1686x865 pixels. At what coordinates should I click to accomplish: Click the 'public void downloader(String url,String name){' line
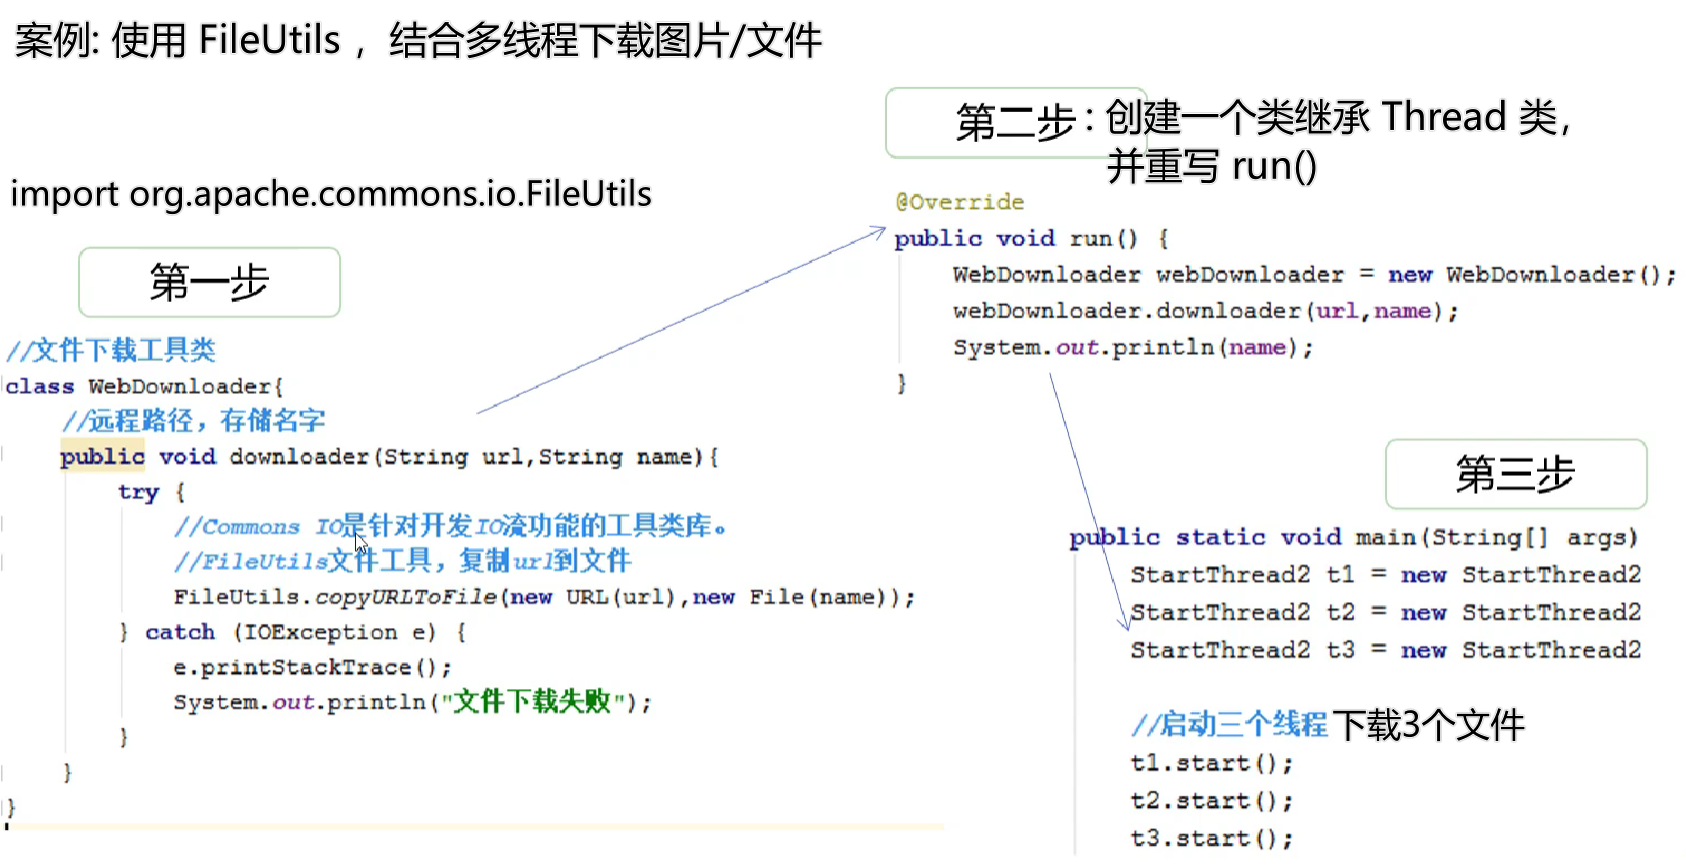(389, 457)
